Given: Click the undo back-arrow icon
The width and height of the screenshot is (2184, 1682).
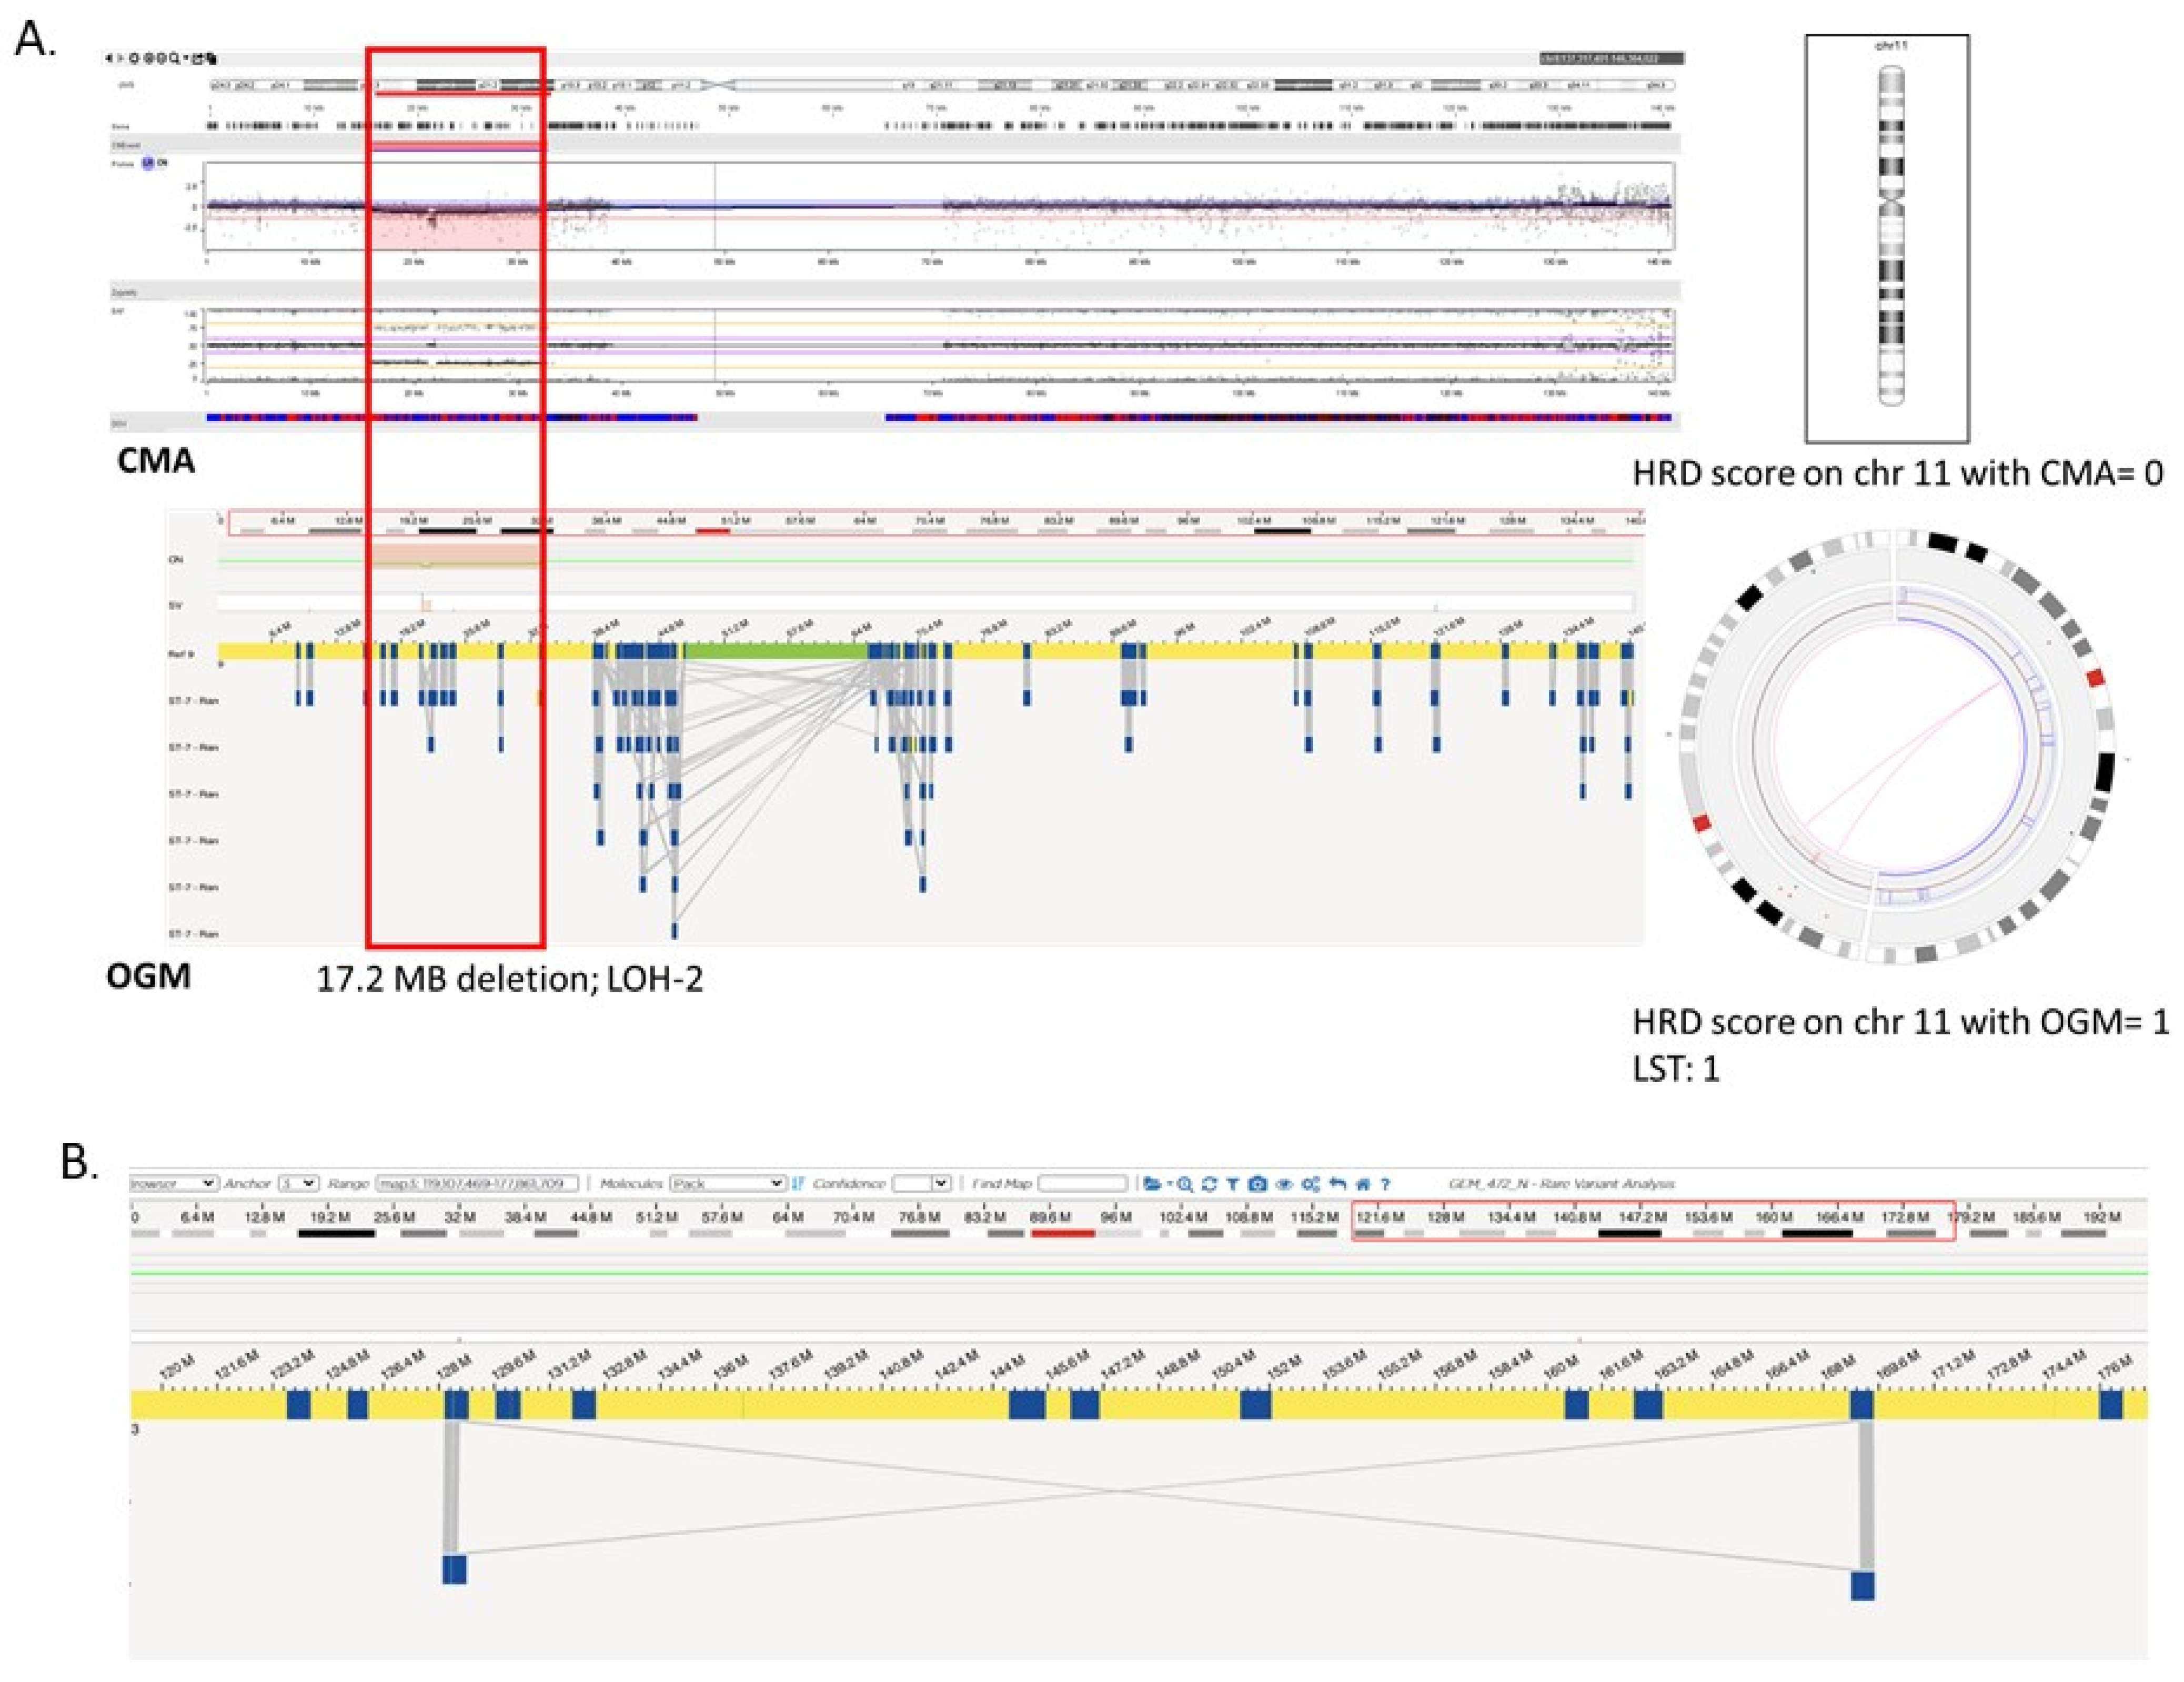Looking at the screenshot, I should coord(1338,1184).
